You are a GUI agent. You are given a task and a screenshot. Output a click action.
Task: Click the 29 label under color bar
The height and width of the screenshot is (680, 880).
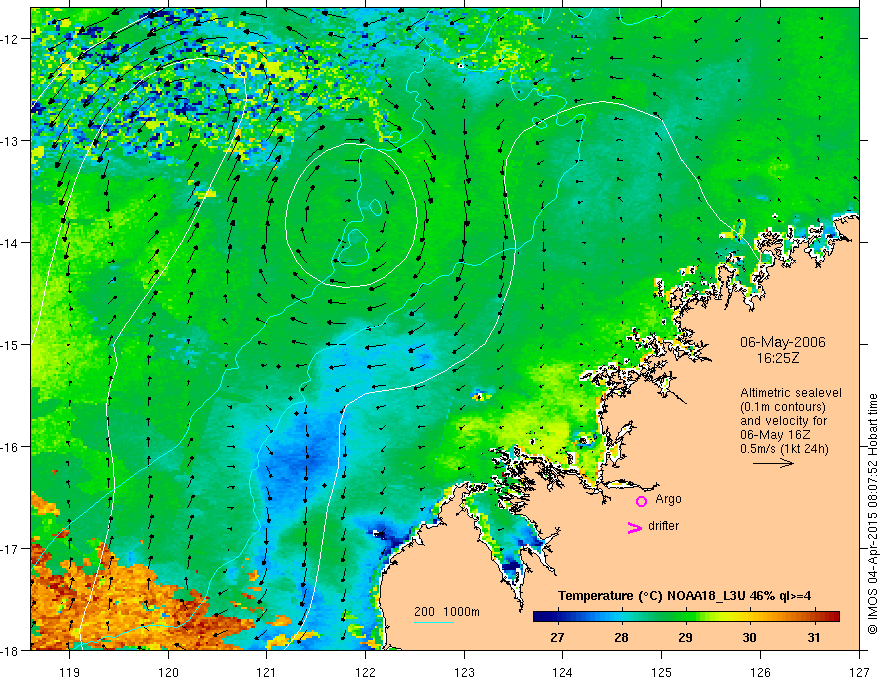click(685, 637)
